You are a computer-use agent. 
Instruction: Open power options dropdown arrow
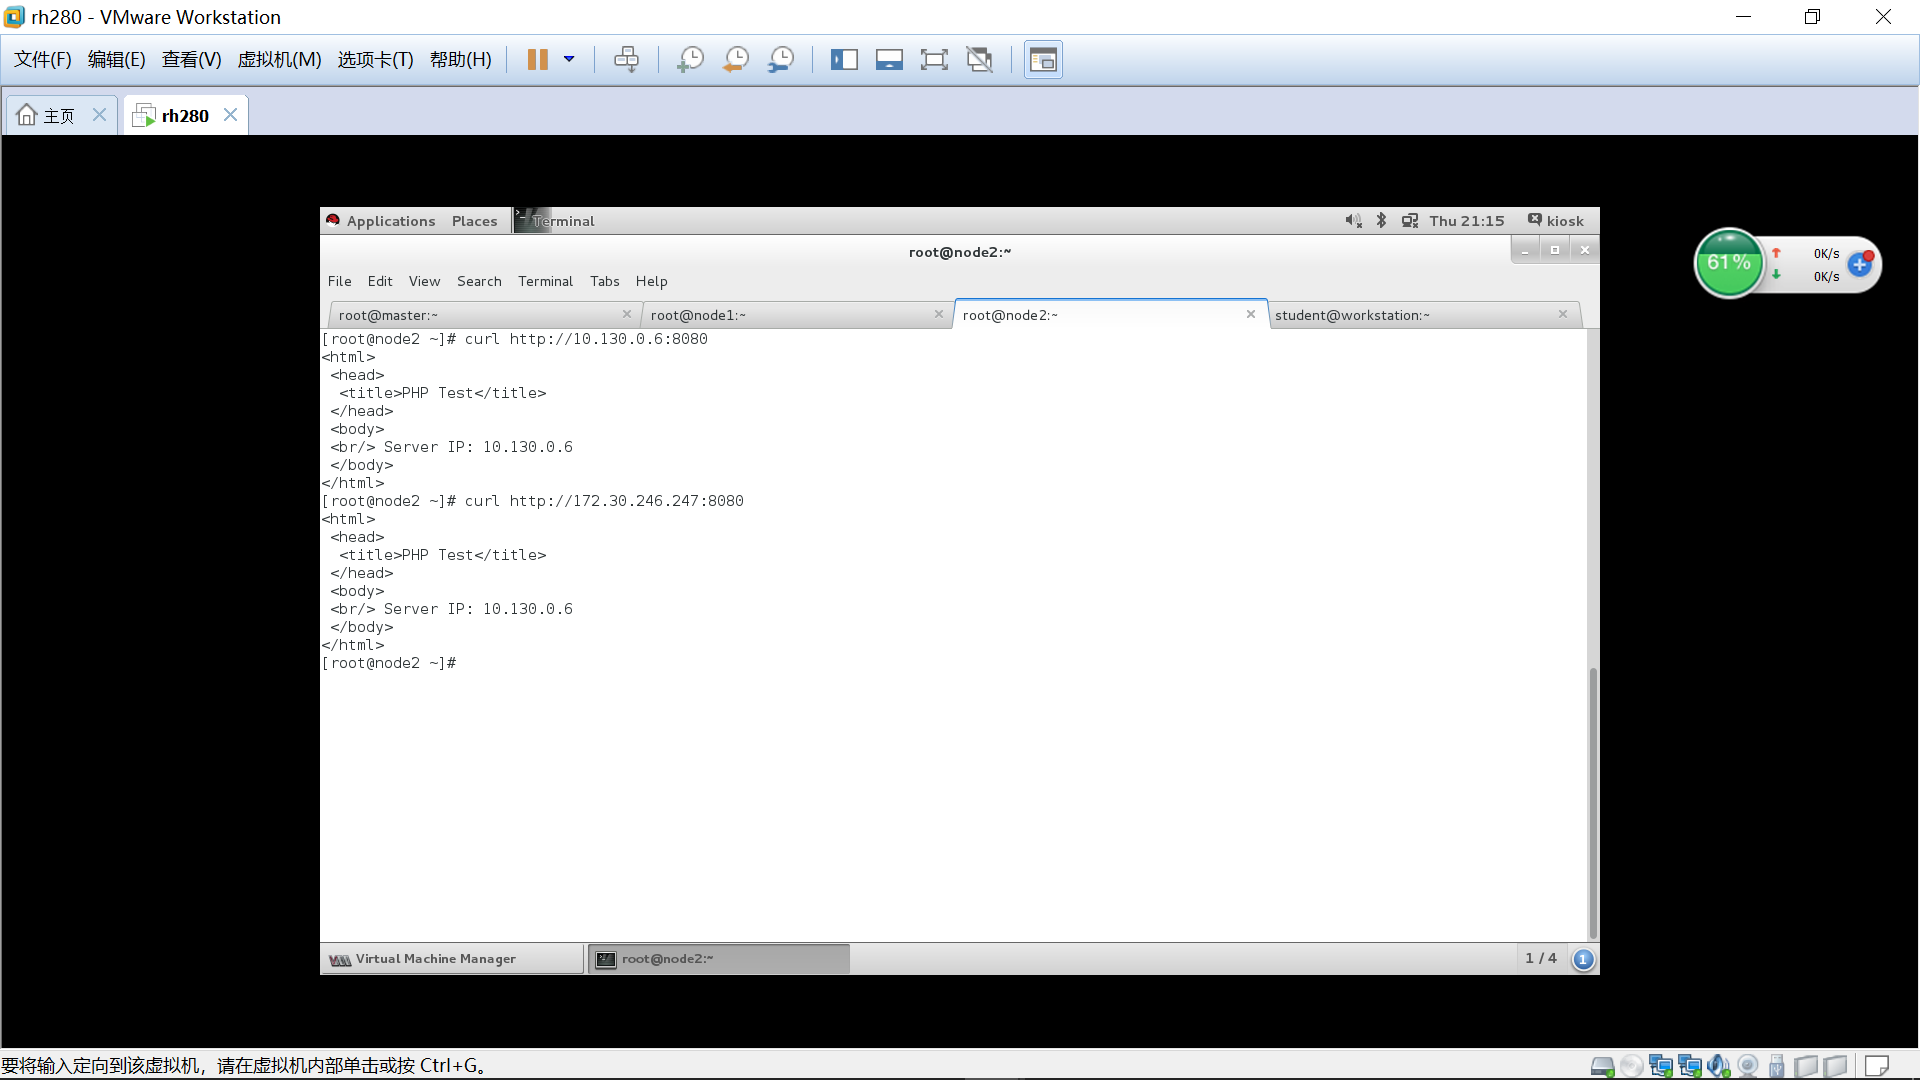(x=569, y=60)
